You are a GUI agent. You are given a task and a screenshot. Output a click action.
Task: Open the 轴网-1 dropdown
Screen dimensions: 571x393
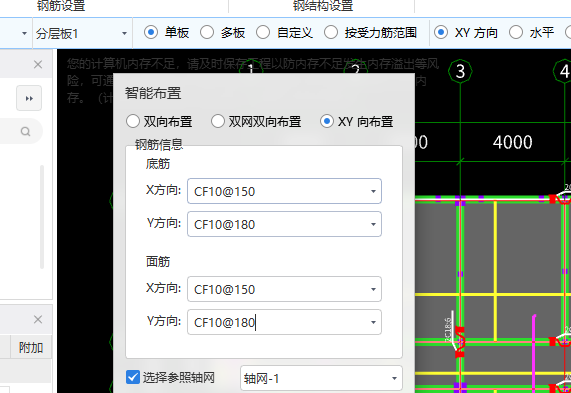(321, 378)
